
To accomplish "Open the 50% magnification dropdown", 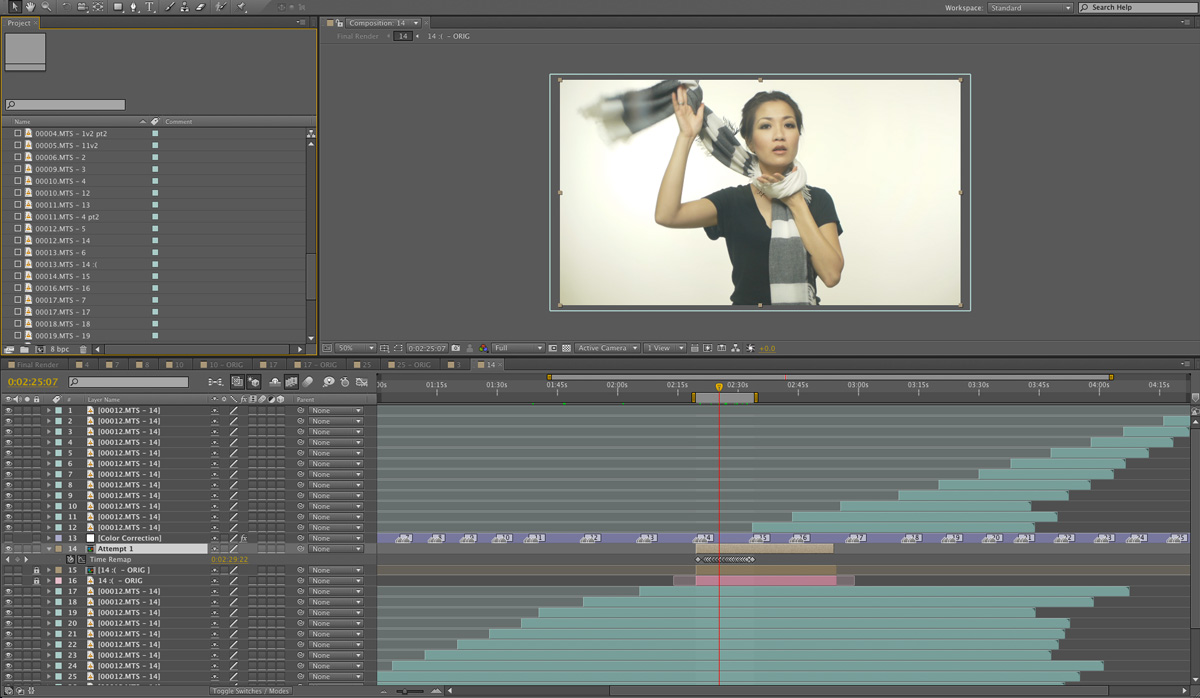I will pyautogui.click(x=355, y=348).
